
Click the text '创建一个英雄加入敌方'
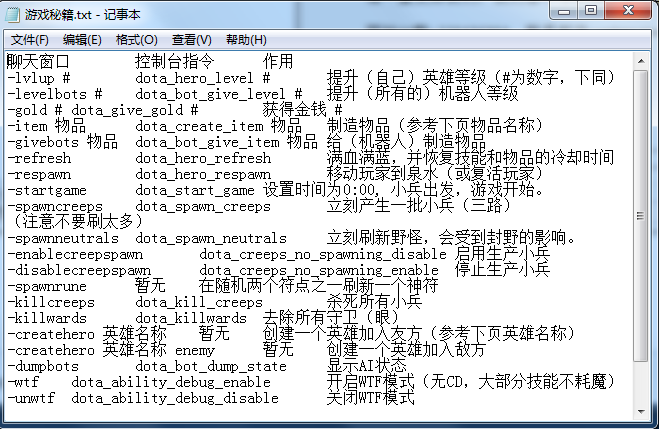tap(406, 350)
